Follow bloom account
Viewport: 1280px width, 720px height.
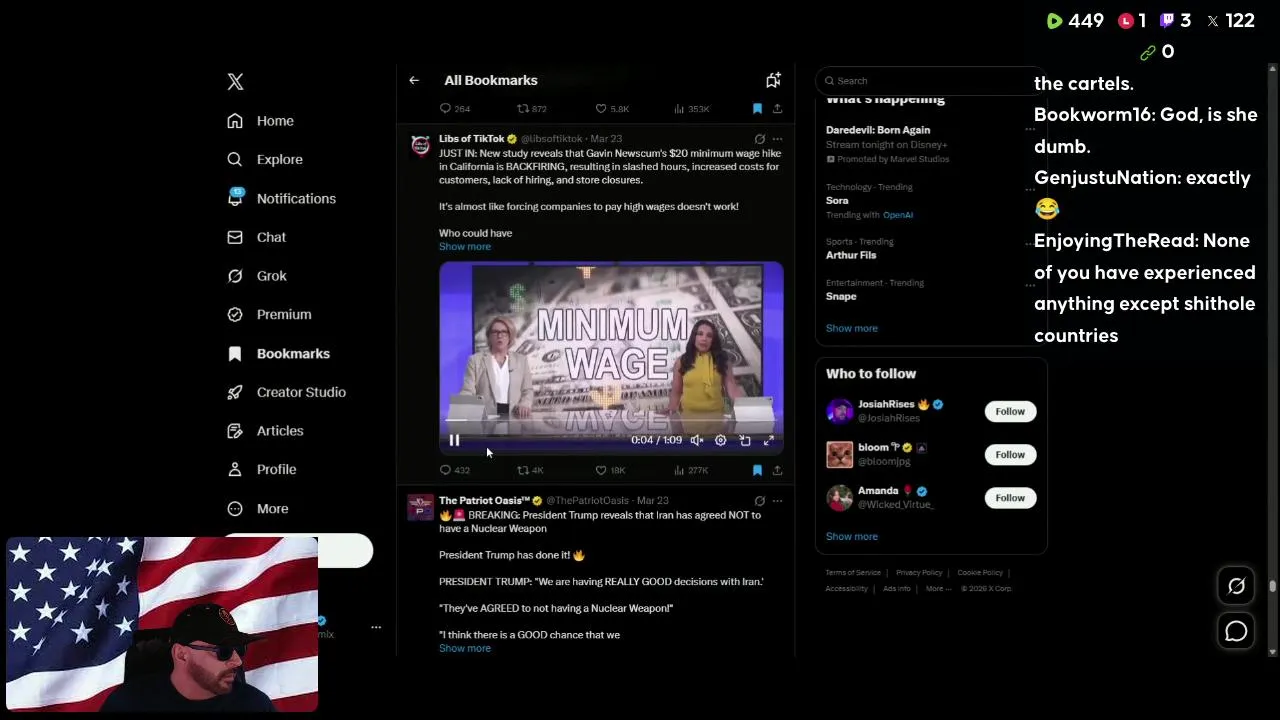tap(1010, 454)
